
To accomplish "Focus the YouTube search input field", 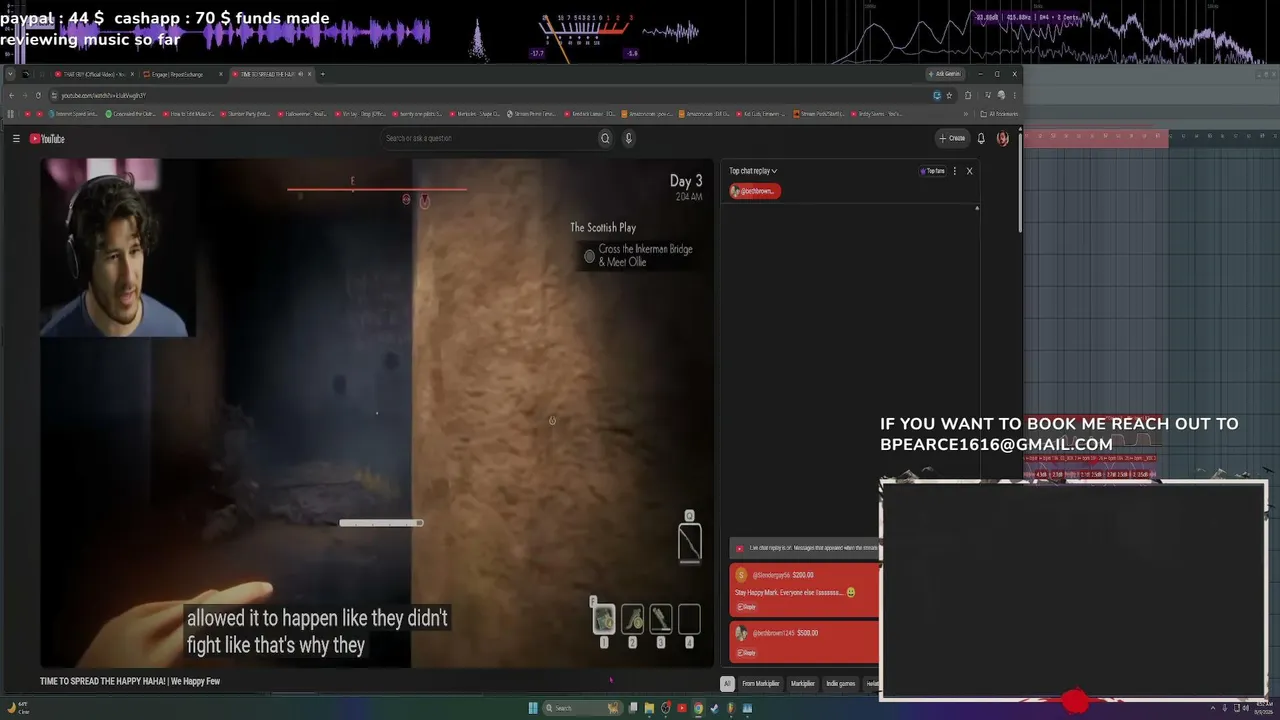I will (490, 138).
